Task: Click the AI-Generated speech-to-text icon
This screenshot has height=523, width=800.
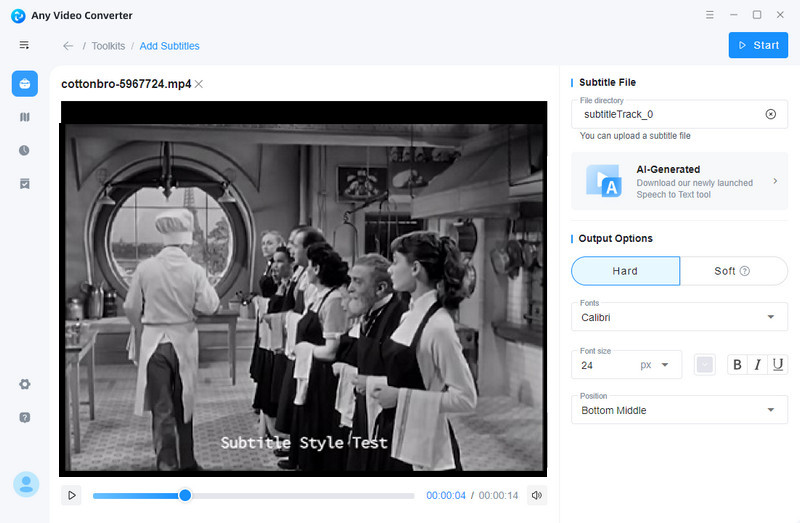Action: tap(604, 181)
